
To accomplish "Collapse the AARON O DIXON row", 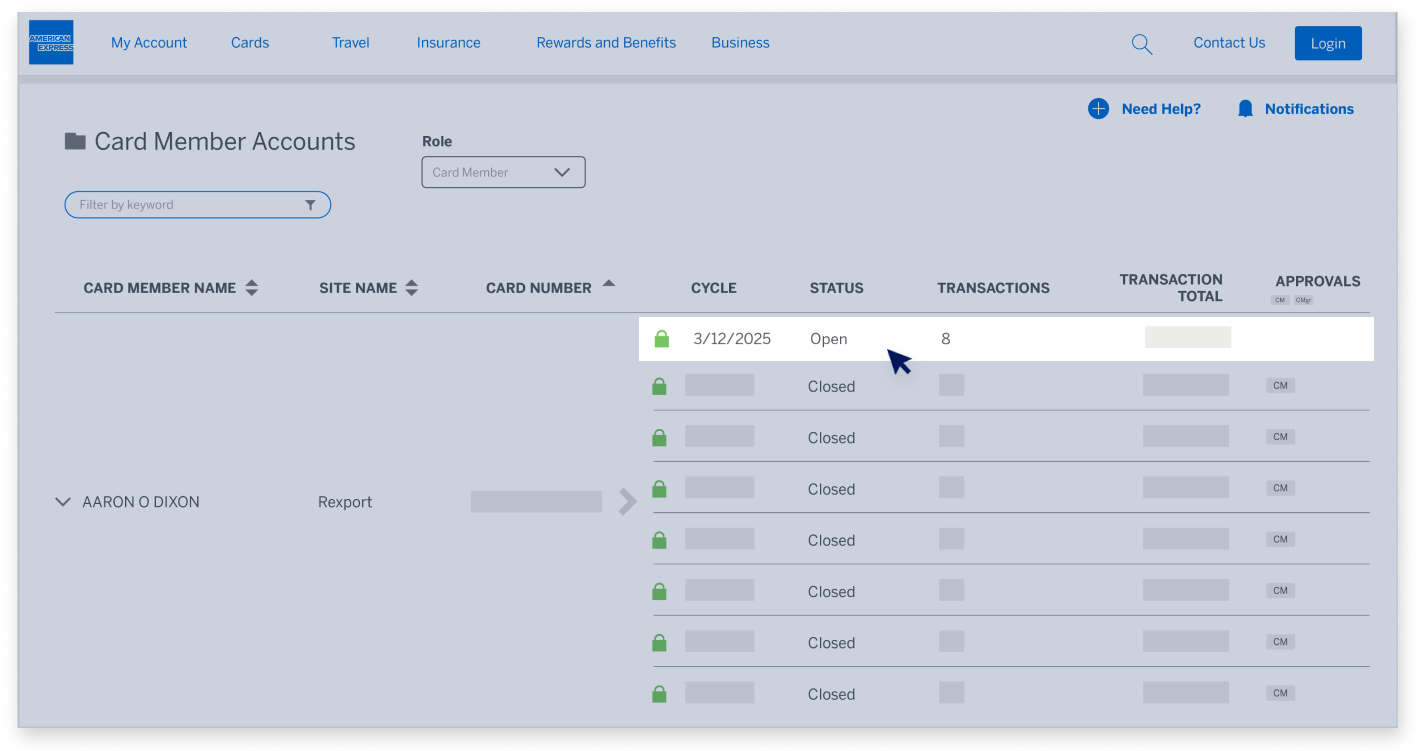I will coord(63,502).
